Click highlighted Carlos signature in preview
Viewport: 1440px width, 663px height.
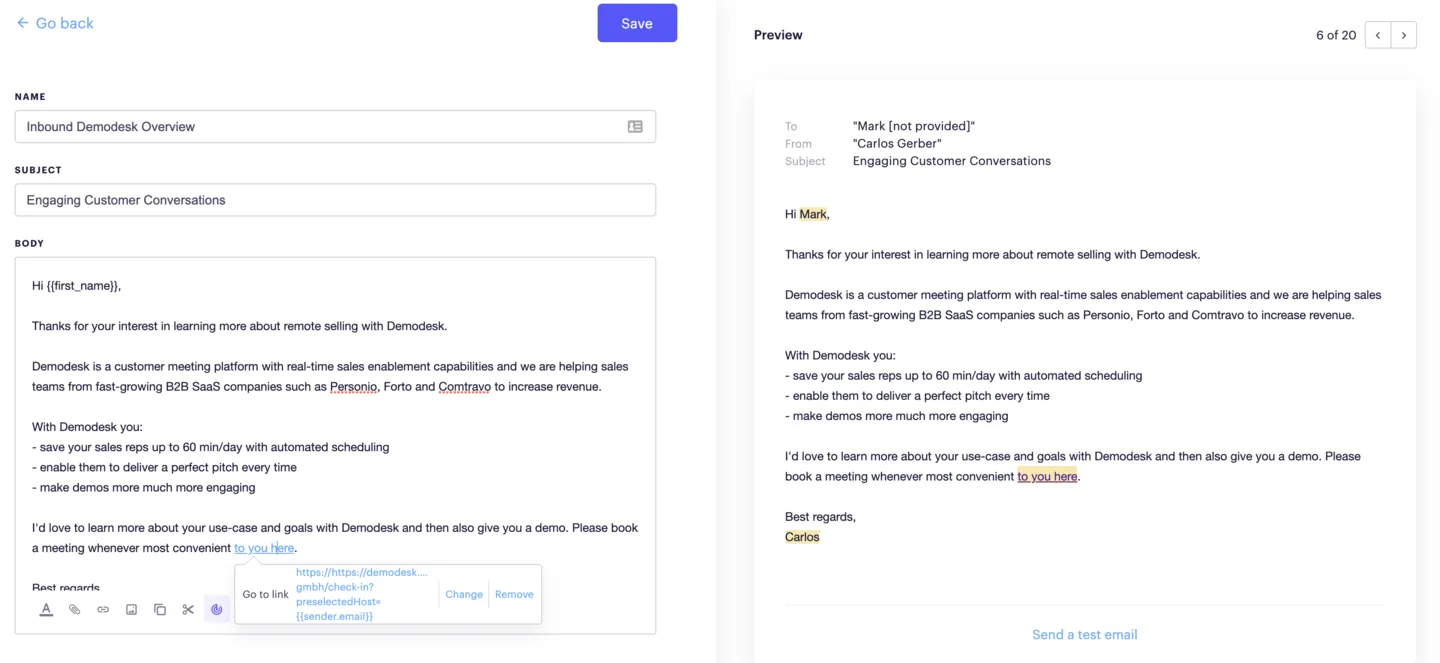802,537
